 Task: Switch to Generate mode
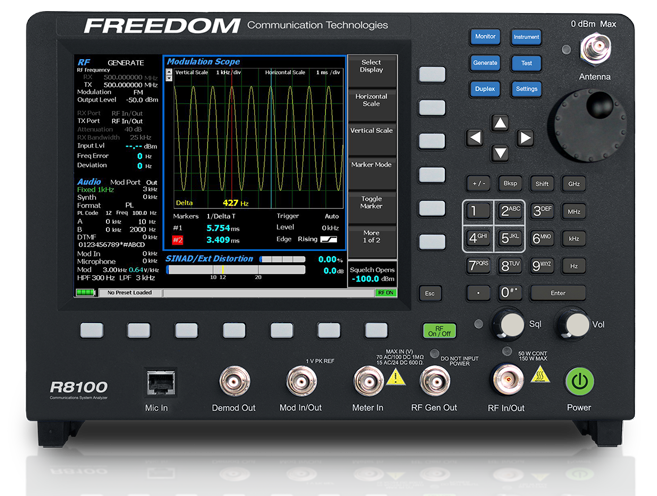pyautogui.click(x=485, y=63)
